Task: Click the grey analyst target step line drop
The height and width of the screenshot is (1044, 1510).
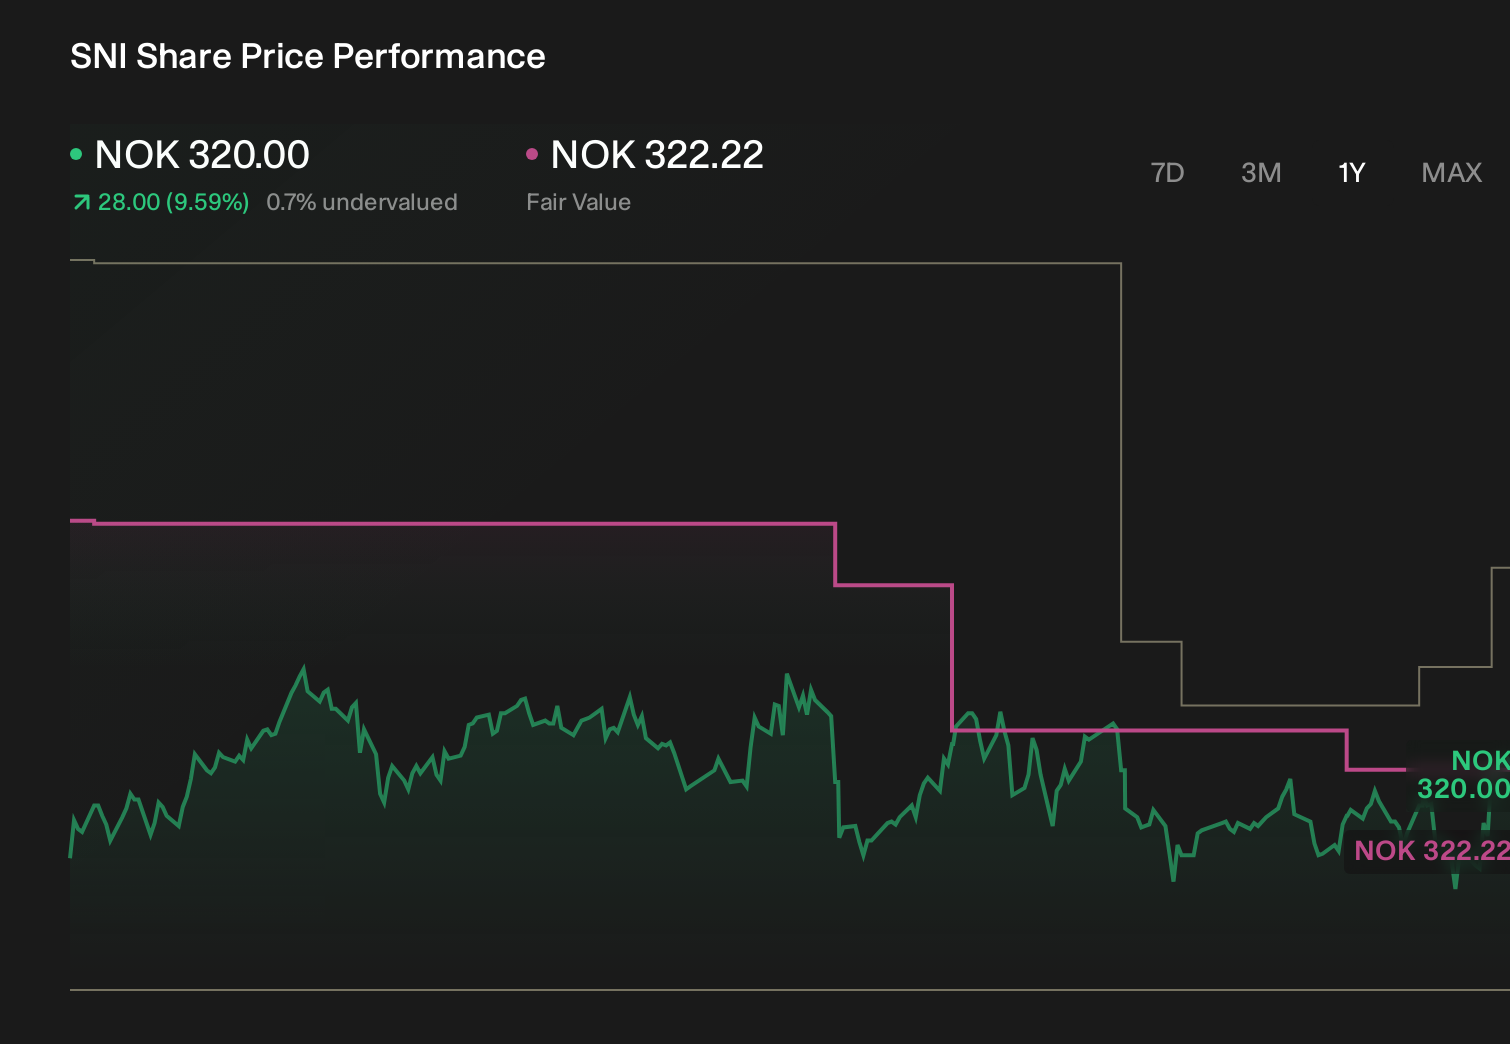Action: [1121, 452]
